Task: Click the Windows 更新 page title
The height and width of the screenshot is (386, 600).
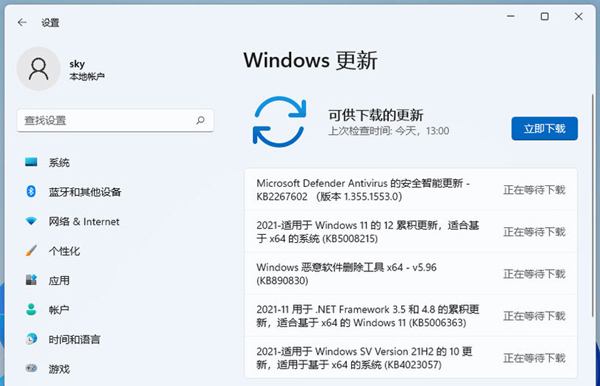Action: point(310,60)
